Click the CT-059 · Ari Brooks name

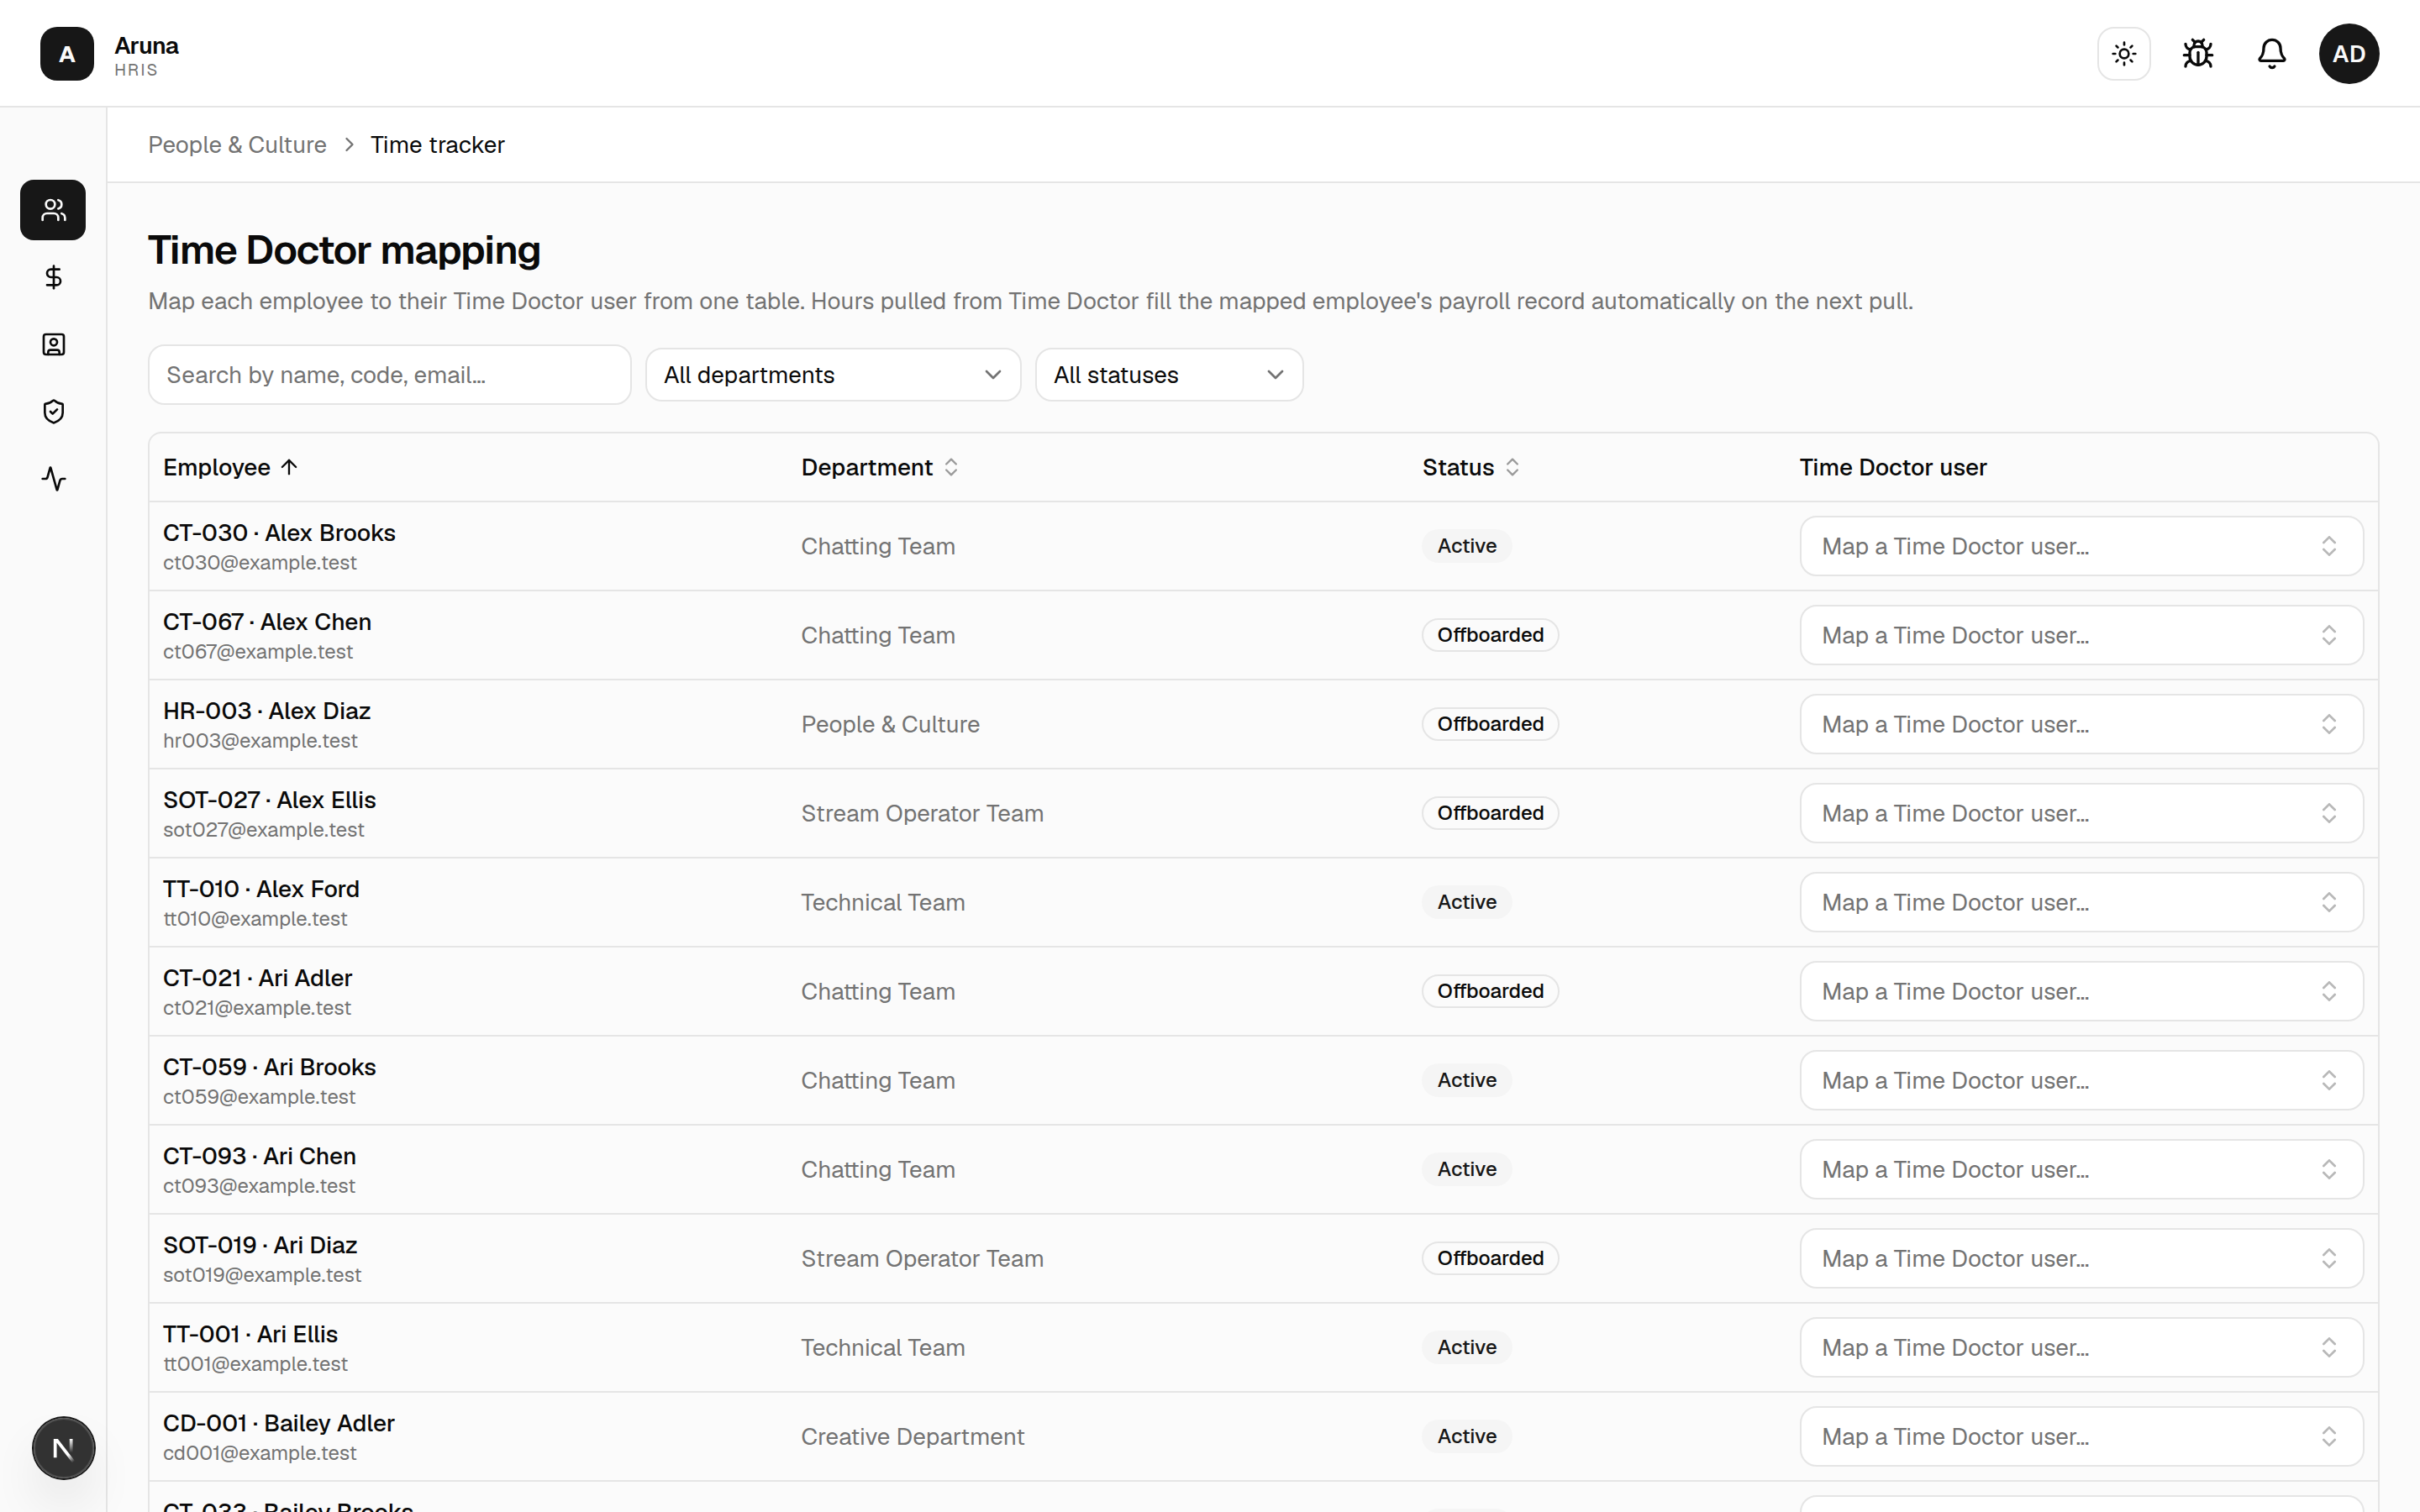(x=269, y=1067)
